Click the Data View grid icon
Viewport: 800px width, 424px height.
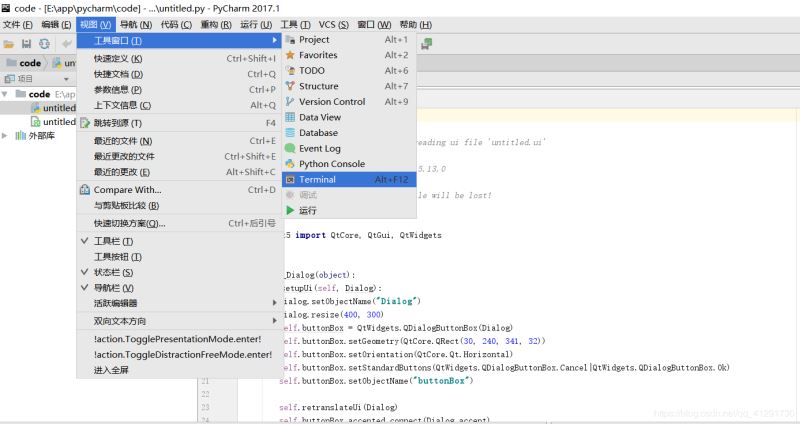click(x=290, y=117)
